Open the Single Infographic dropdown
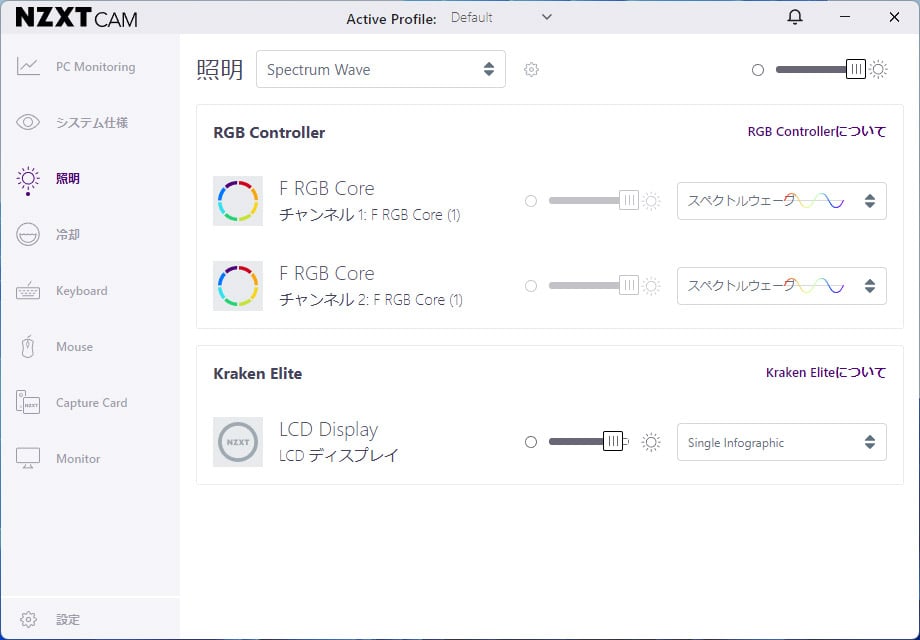920x640 pixels. 782,442
